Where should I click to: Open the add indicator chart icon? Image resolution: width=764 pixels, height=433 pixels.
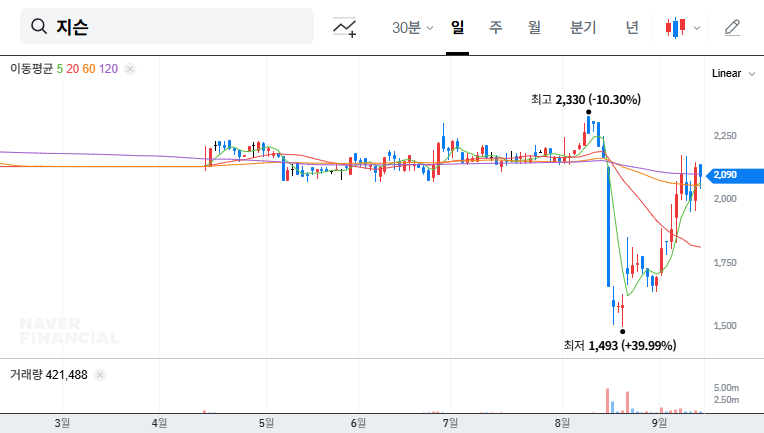pos(344,27)
